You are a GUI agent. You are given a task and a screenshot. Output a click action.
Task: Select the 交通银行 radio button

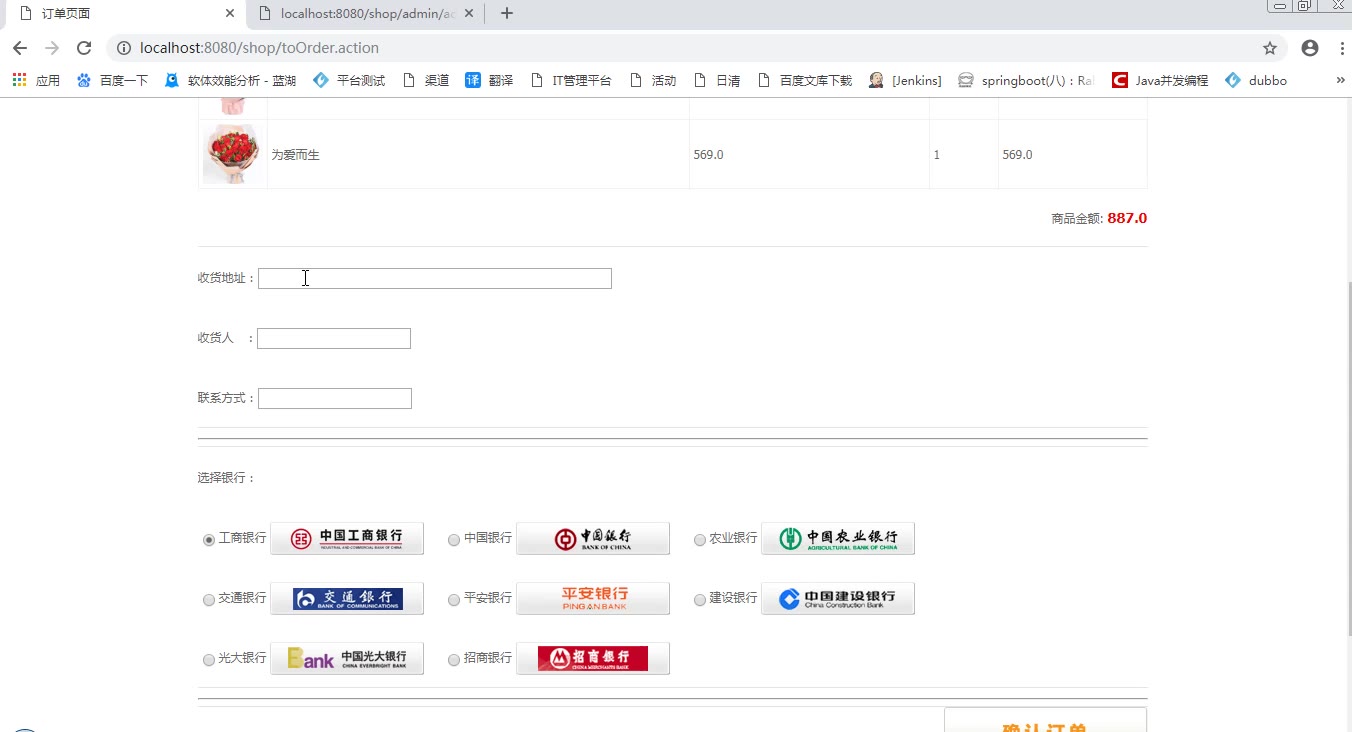209,600
